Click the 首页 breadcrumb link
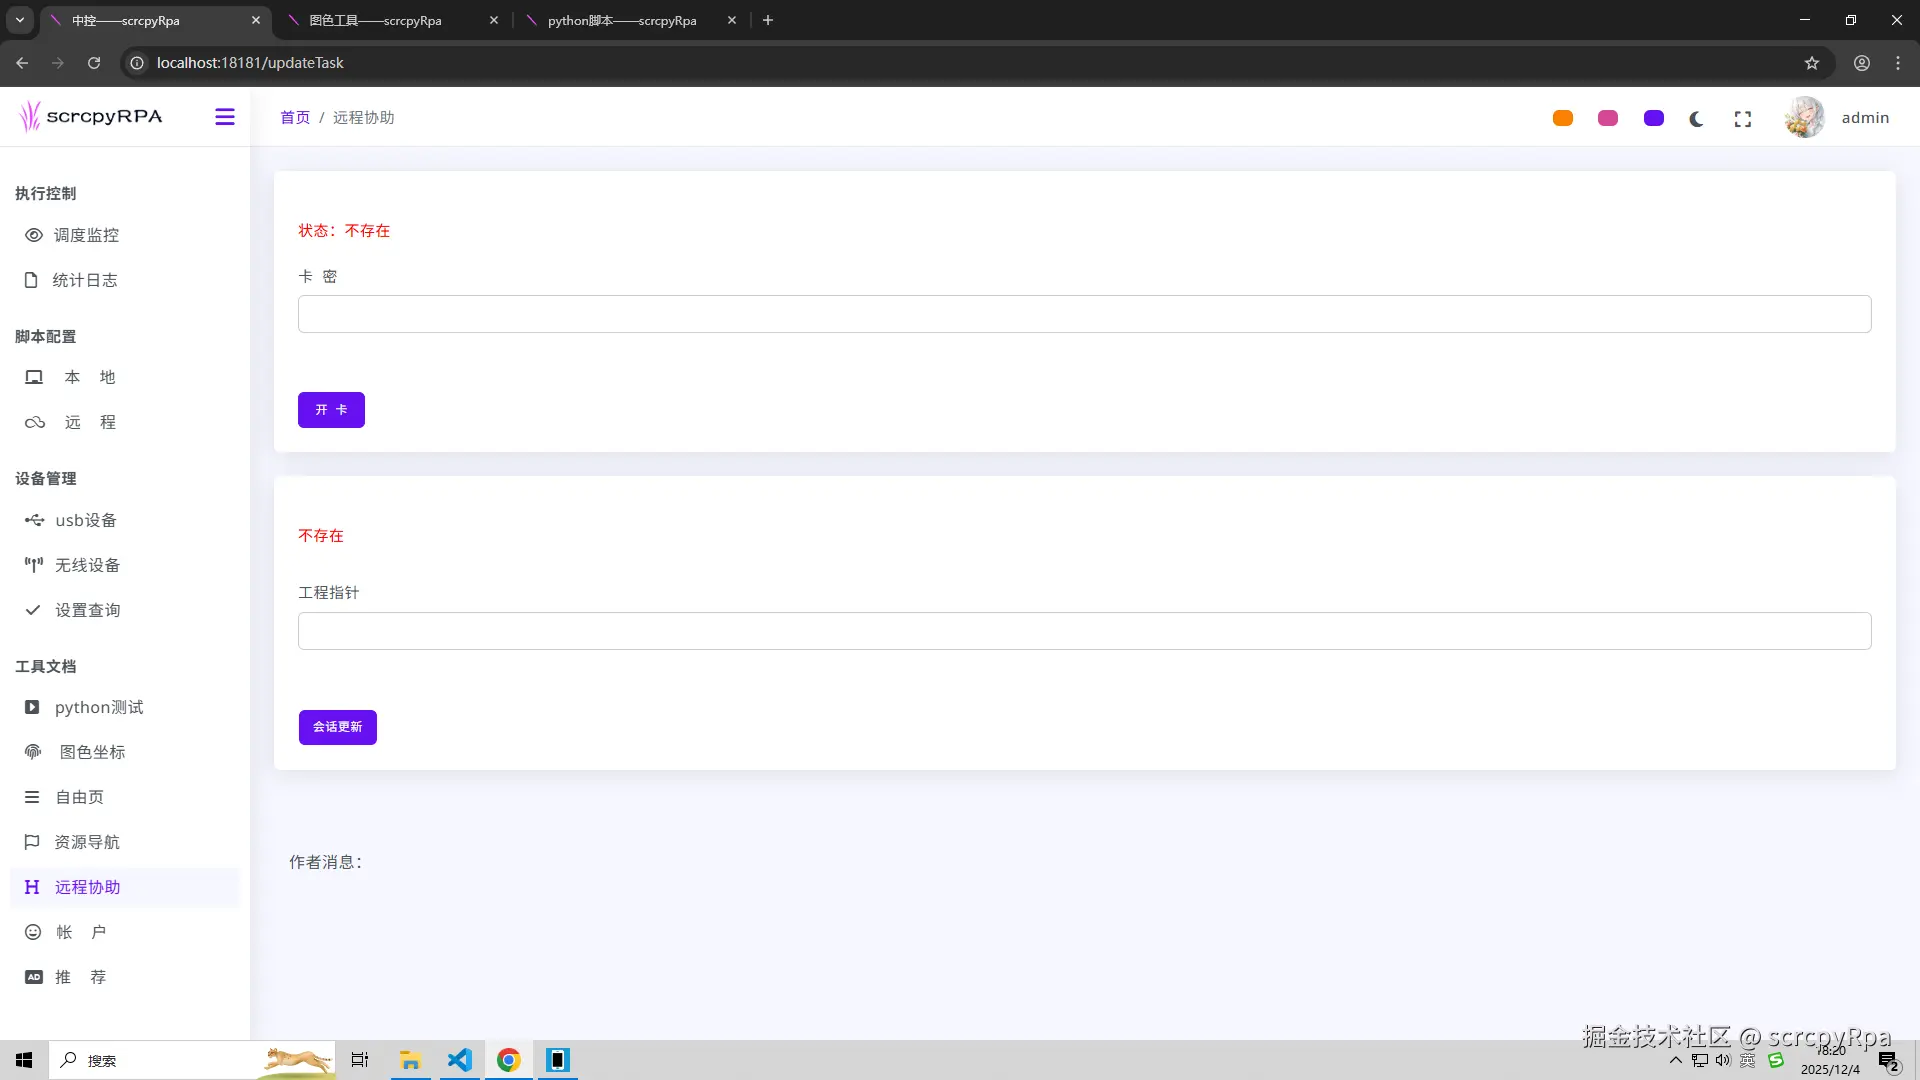This screenshot has height=1080, width=1920. (x=295, y=118)
